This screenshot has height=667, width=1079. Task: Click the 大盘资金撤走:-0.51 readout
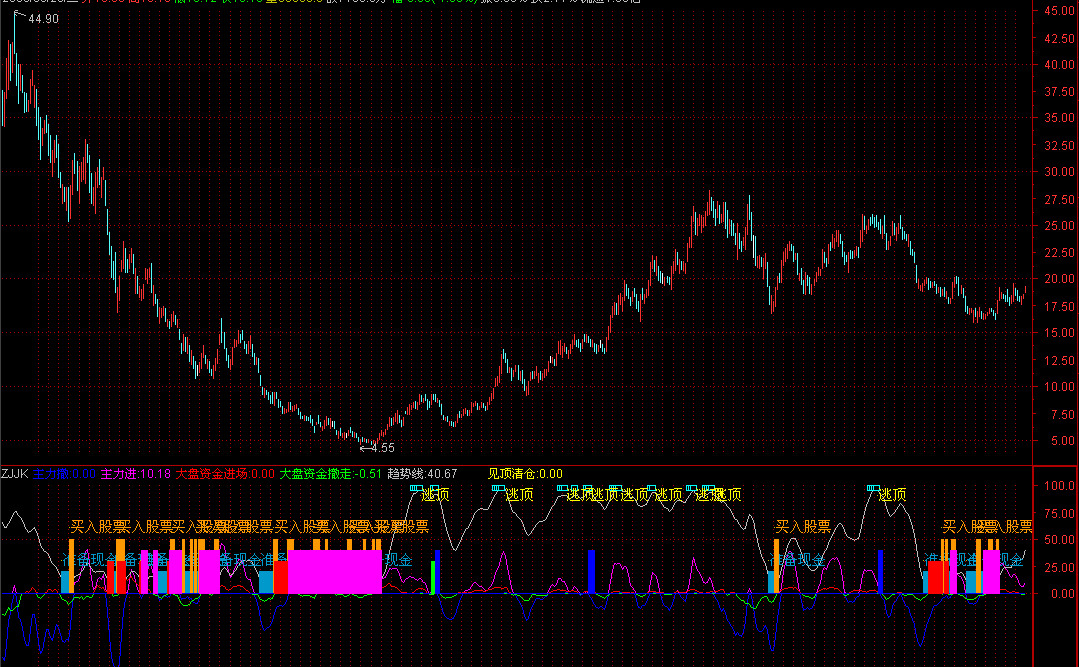(330, 474)
